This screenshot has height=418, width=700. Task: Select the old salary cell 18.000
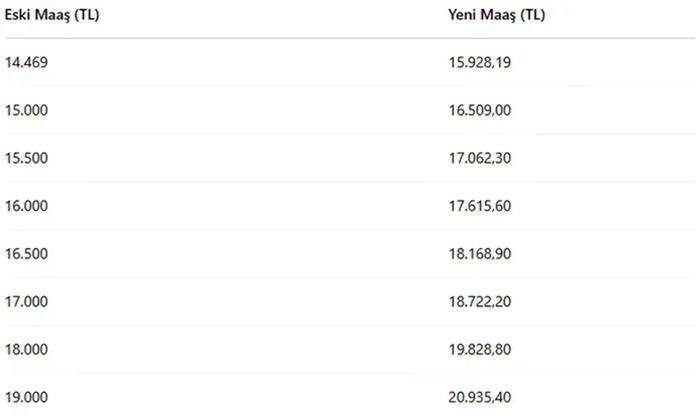pyautogui.click(x=26, y=349)
